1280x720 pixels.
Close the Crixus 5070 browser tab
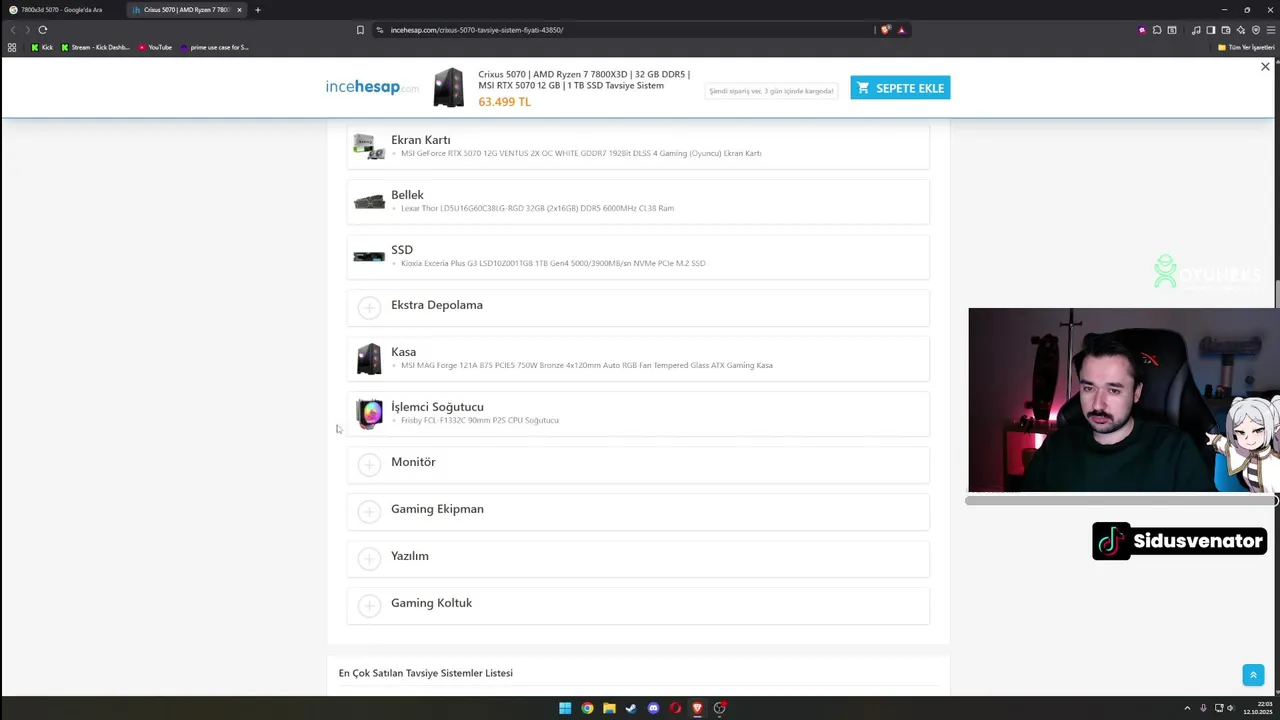[x=239, y=10]
